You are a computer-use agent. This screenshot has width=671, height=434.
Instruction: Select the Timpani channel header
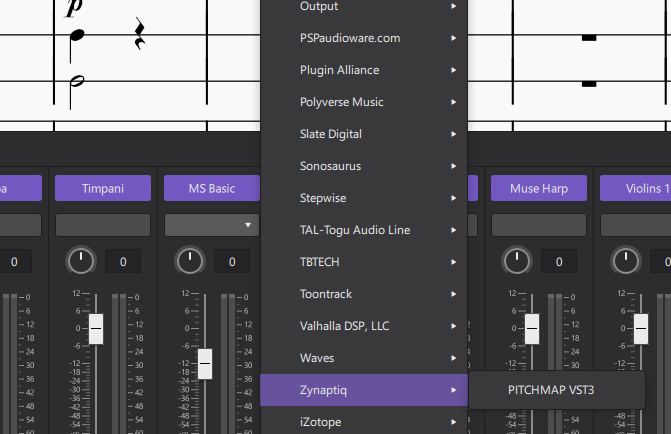103,188
